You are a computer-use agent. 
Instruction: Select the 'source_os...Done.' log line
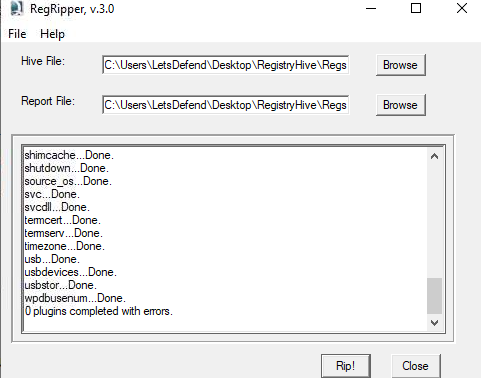point(68,181)
